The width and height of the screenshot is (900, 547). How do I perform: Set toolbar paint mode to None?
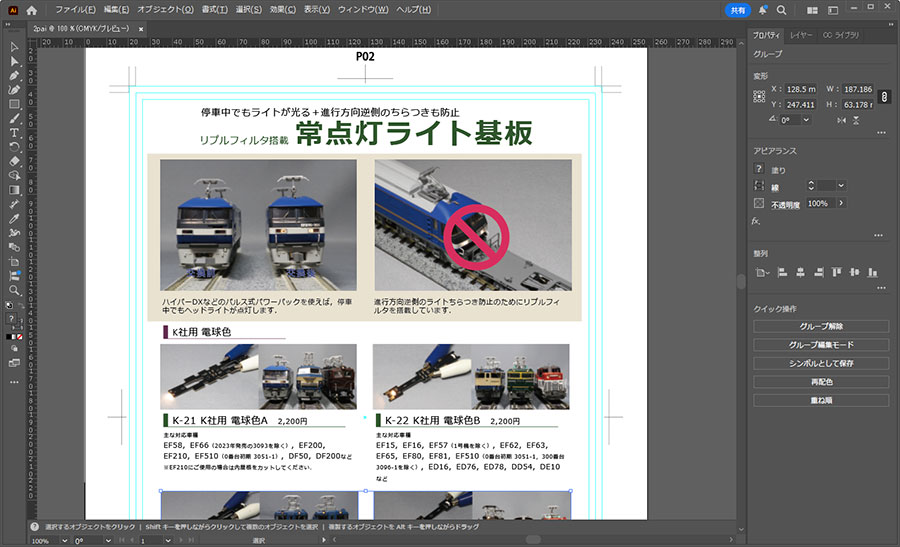(x=20, y=337)
